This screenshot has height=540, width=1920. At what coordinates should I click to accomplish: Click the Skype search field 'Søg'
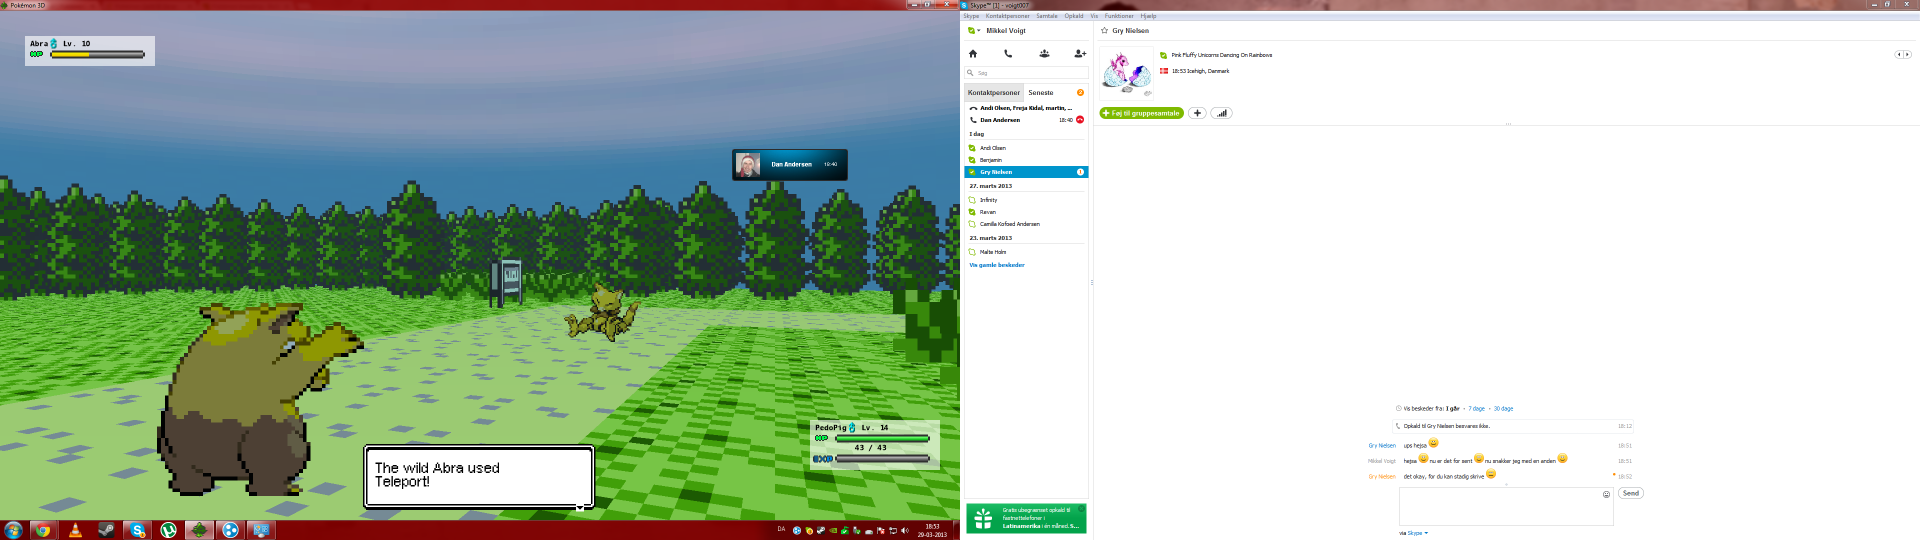click(x=1026, y=73)
